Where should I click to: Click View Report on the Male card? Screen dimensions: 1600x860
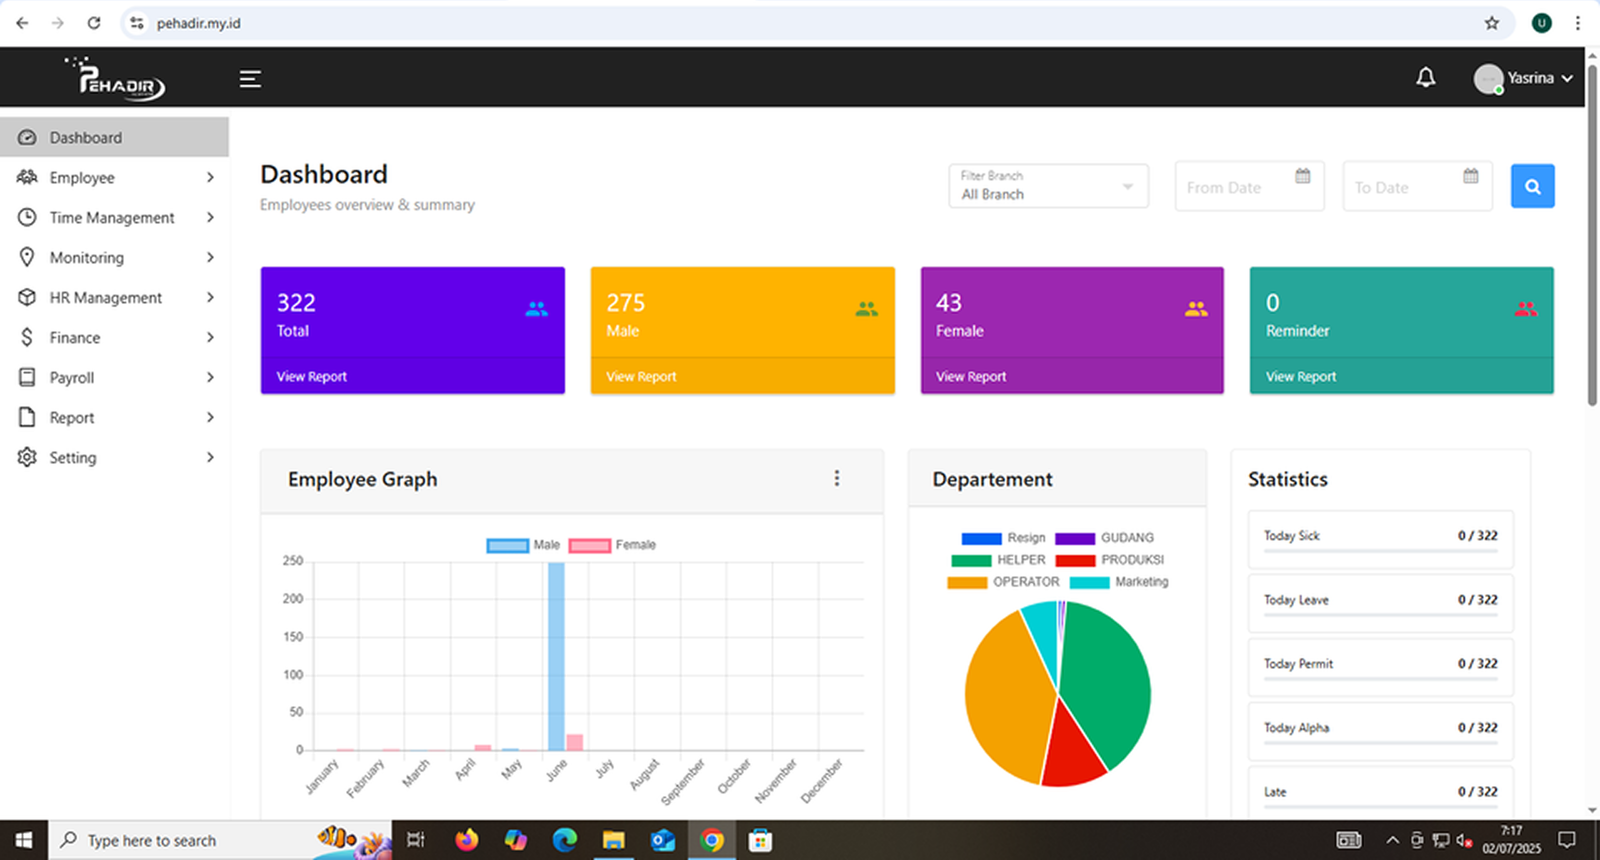[641, 377]
